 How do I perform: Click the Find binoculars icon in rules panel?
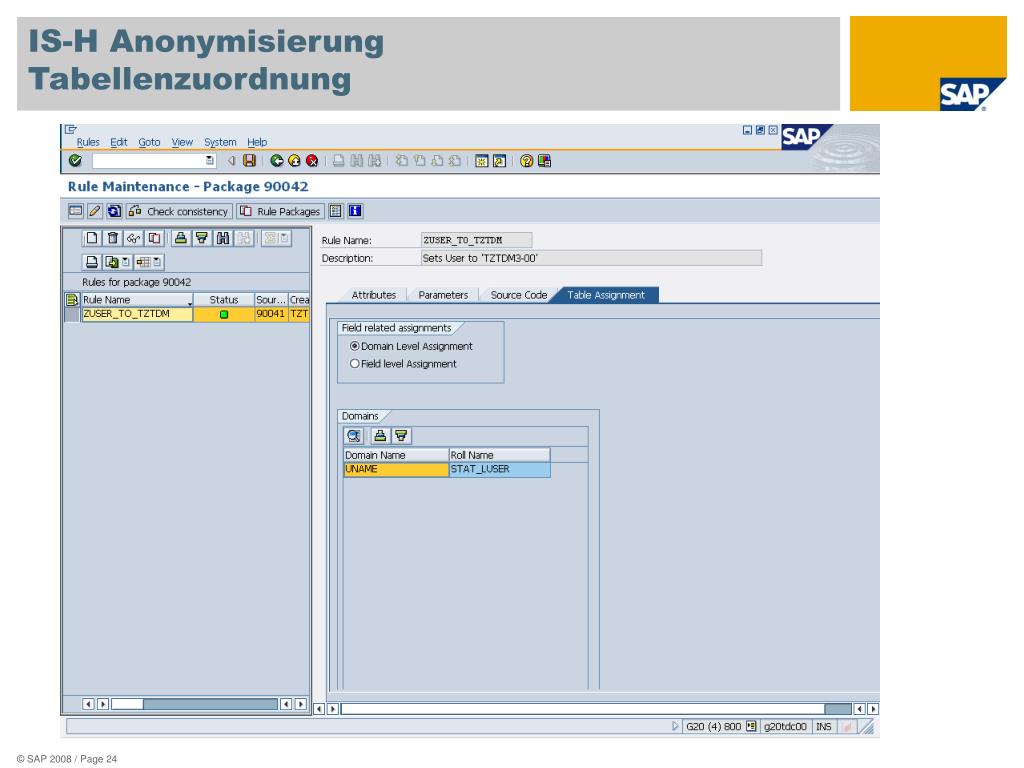(223, 238)
